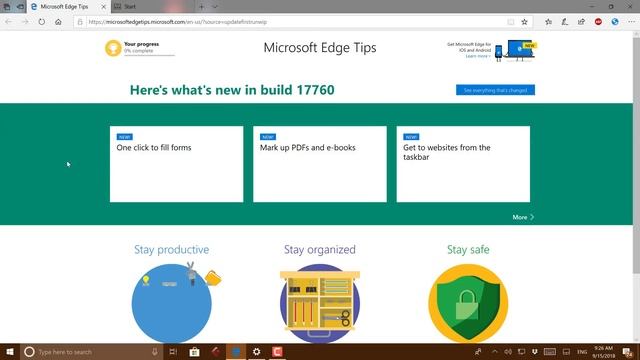The image size is (640, 360).
Task: Click the Stay organized toolbox illustration
Action: pyautogui.click(x=320, y=304)
